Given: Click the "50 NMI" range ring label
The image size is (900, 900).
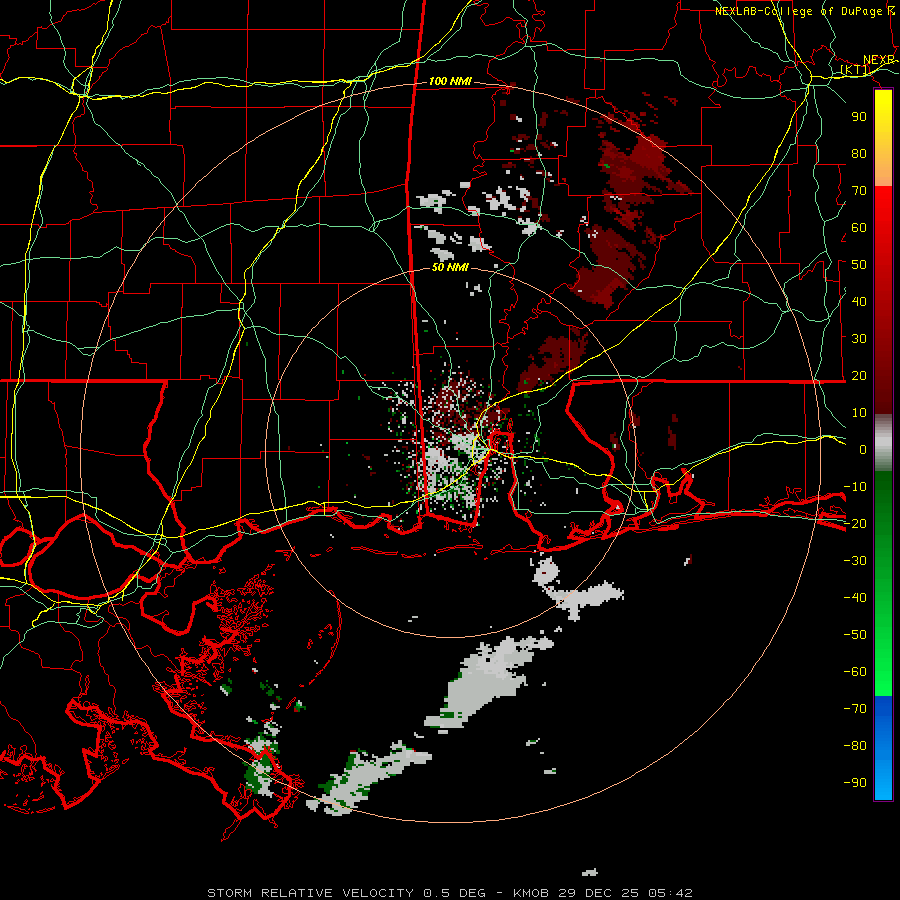Looking at the screenshot, I should point(450,267).
